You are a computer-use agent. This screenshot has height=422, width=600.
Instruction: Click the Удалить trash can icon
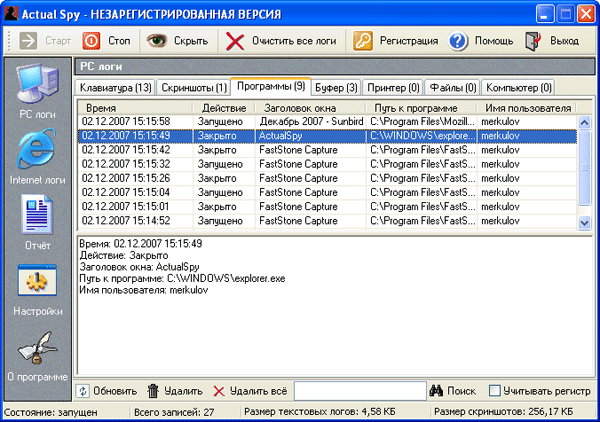point(153,391)
